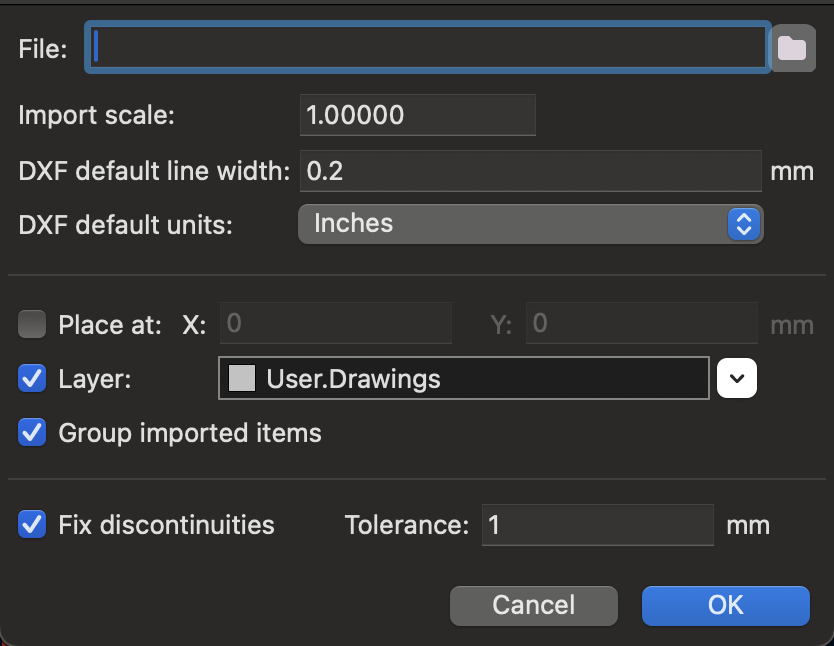Click the DXF default line width field

[x=530, y=171]
